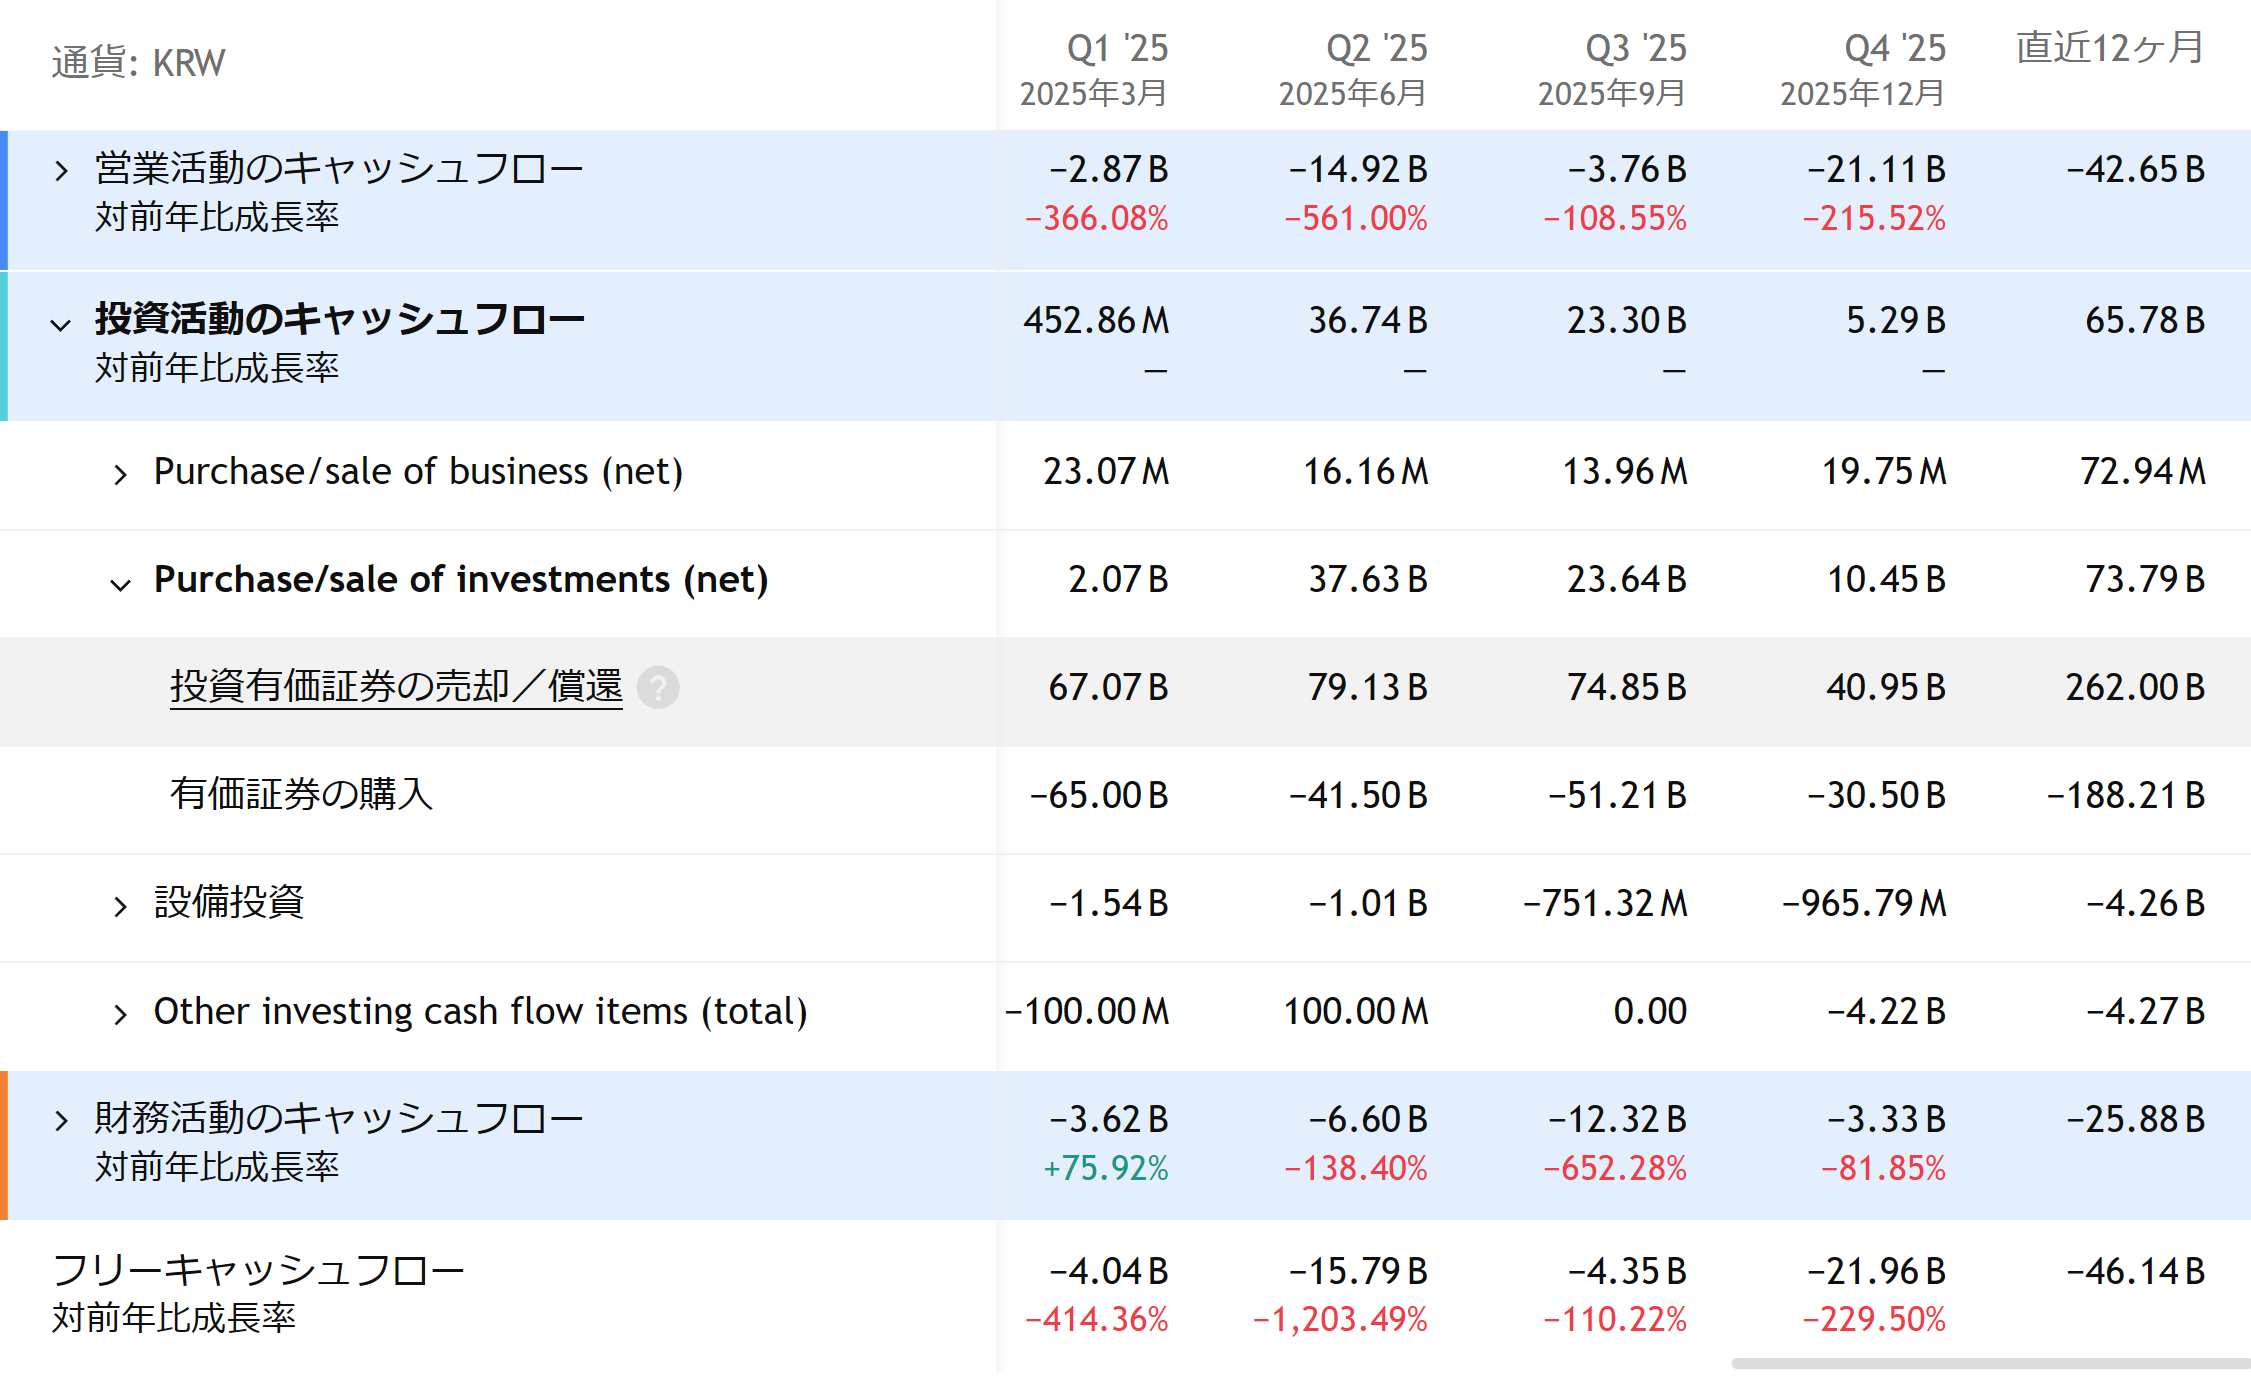Open 投資有価証券の売却／償還 link
Image resolution: width=2251 pixels, height=1379 pixels.
click(x=396, y=687)
